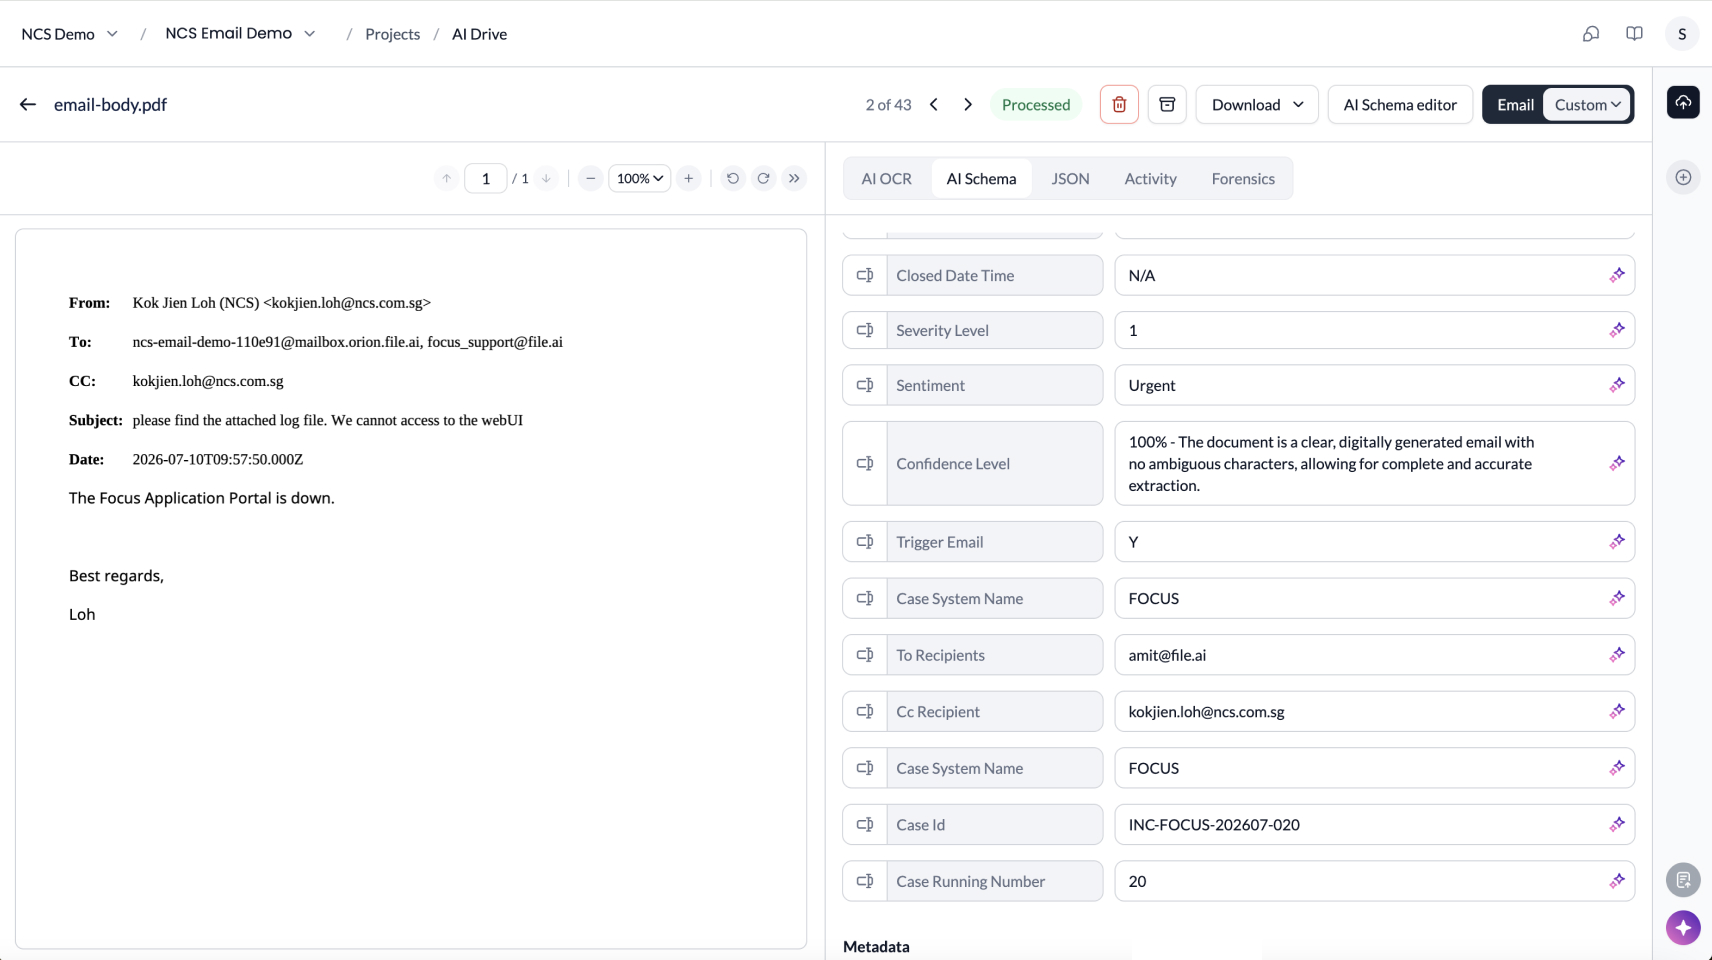
Task: Open the purple AI assistant sparkle button
Action: 1683,927
